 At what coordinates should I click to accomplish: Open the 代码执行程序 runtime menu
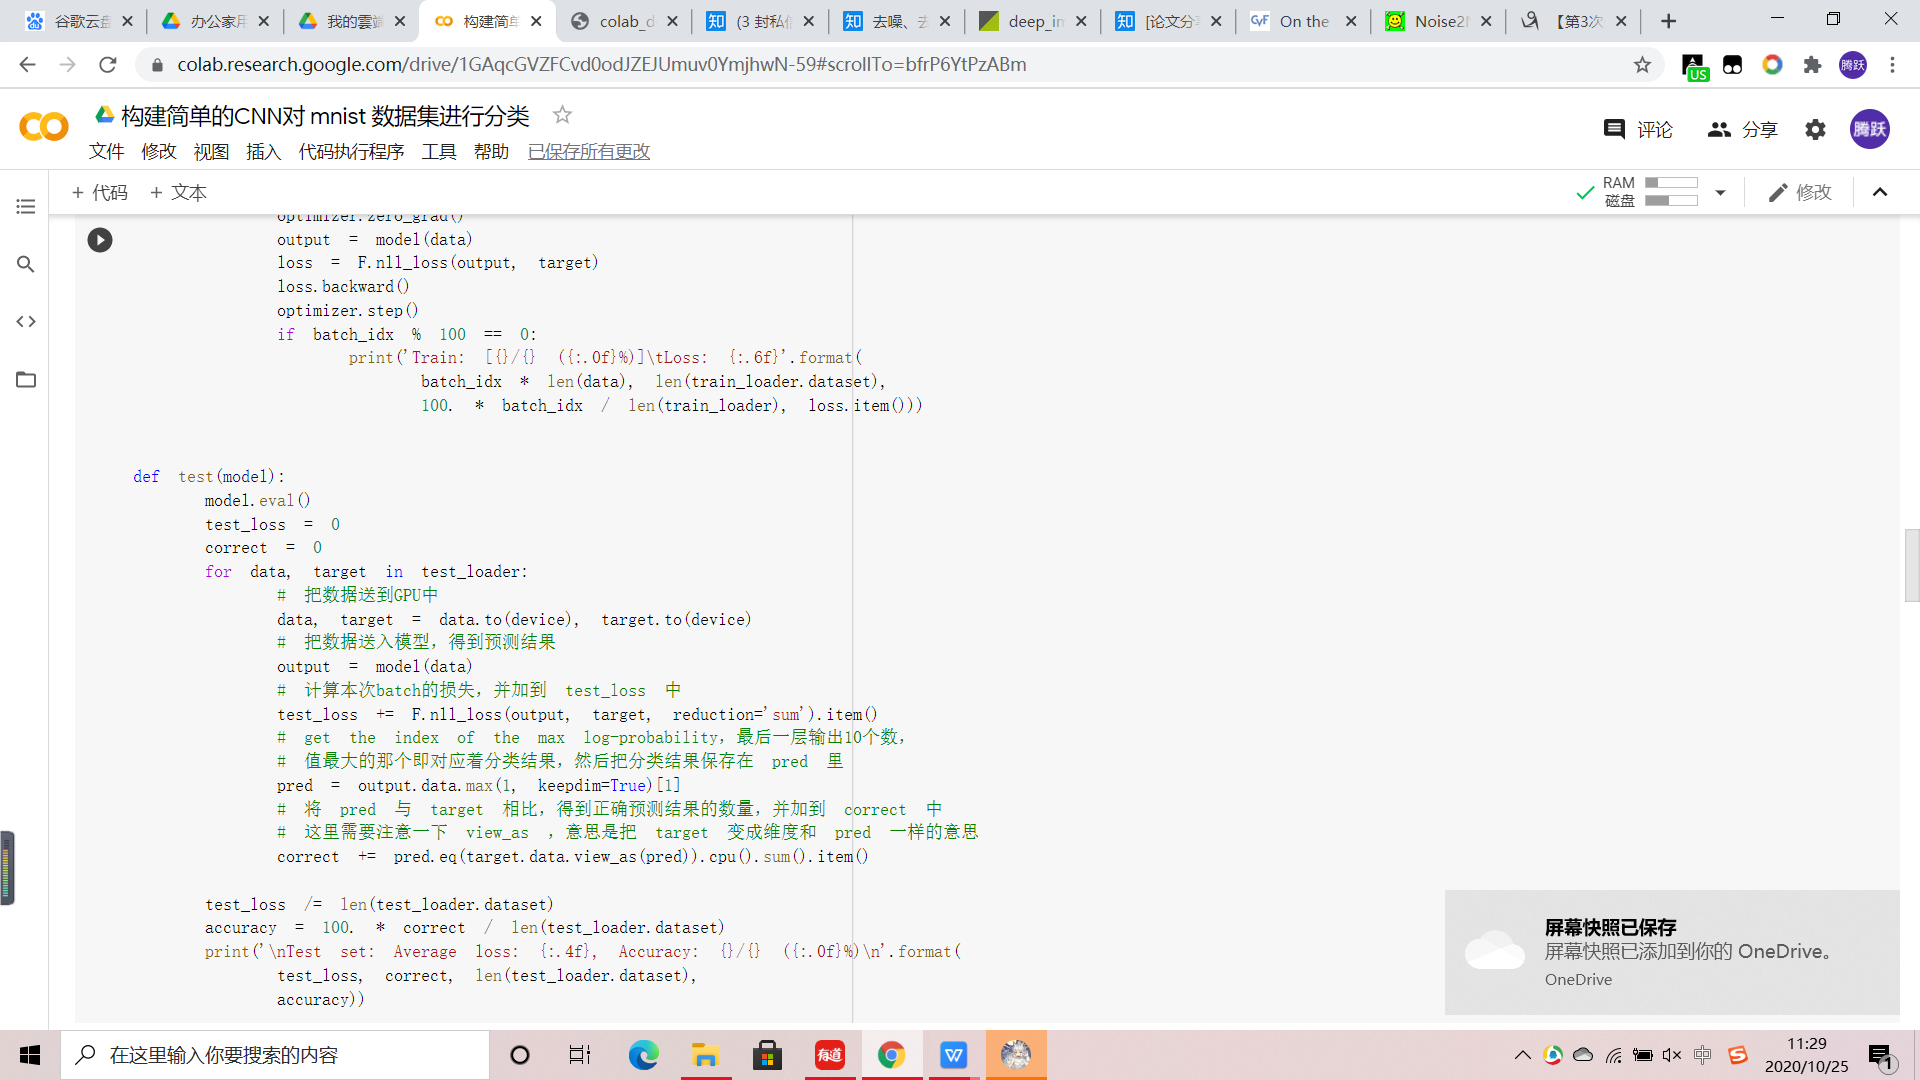point(351,151)
